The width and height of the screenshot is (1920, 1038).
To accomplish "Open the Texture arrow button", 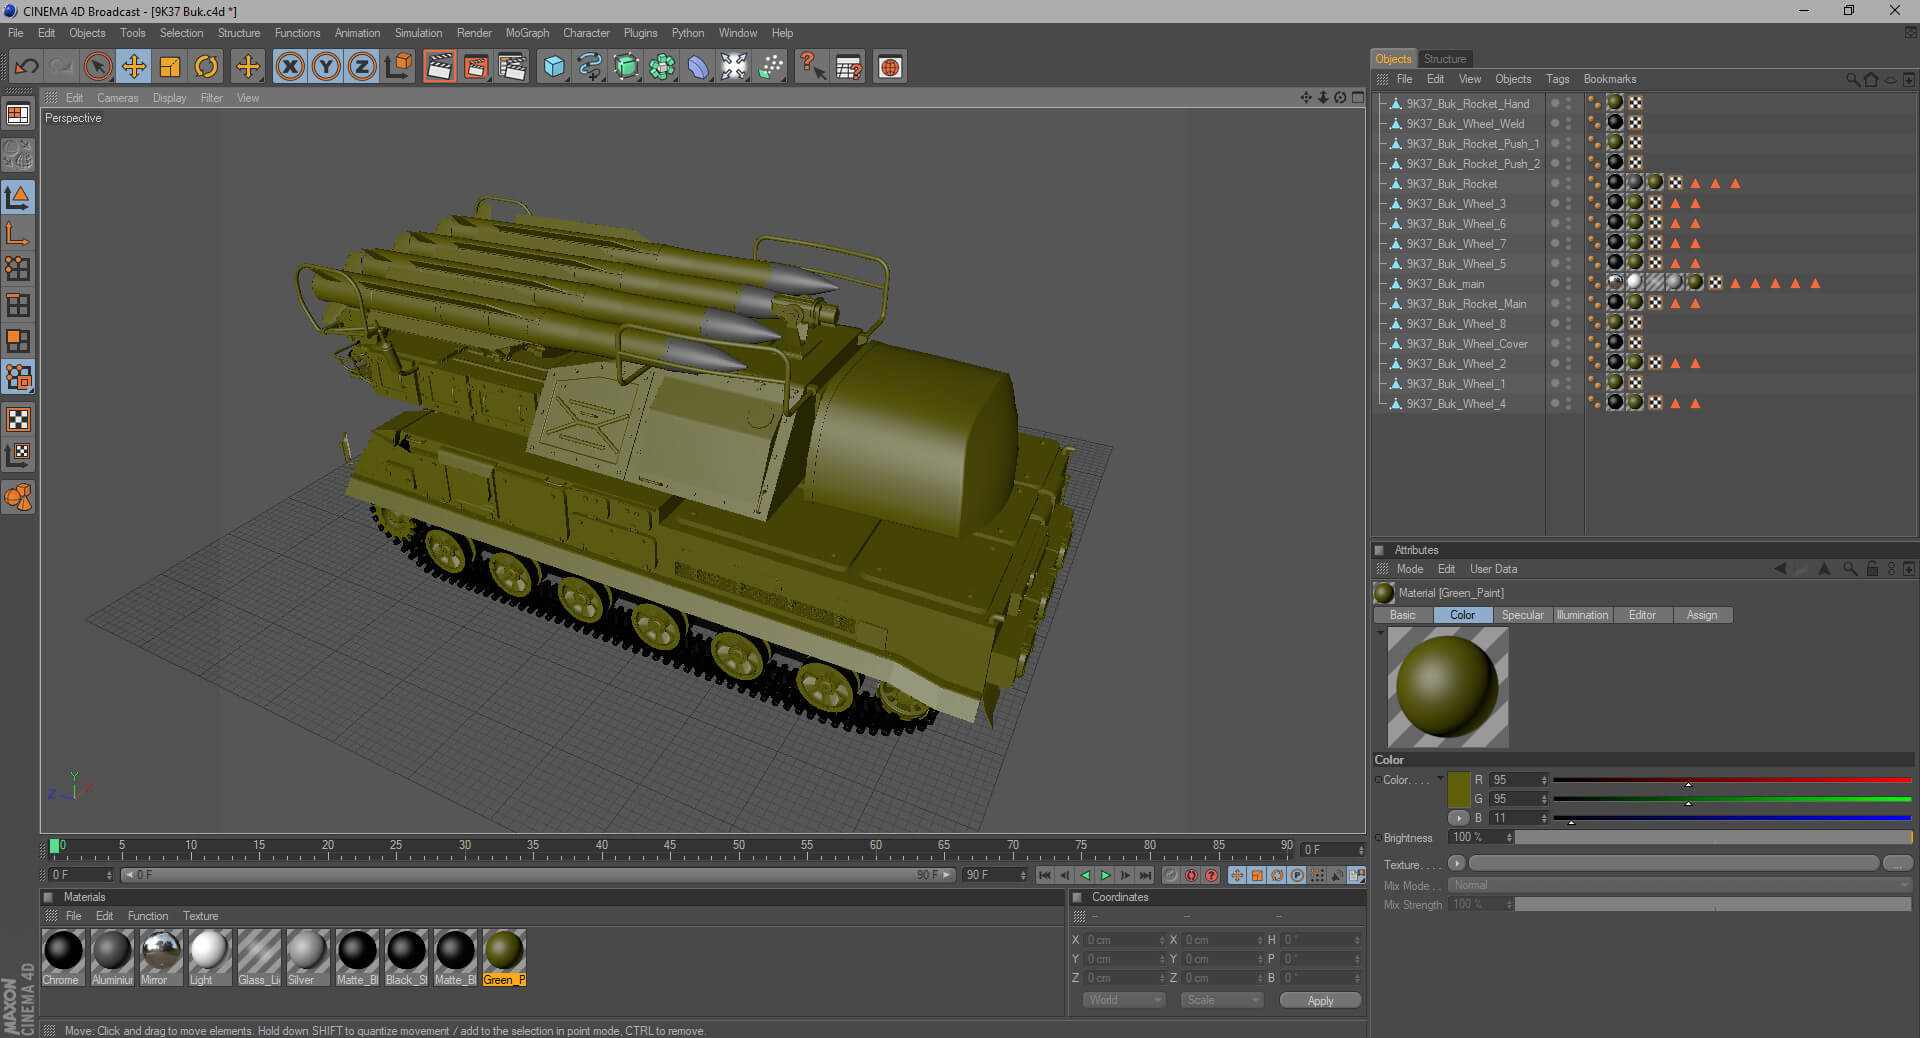I will pyautogui.click(x=1456, y=863).
